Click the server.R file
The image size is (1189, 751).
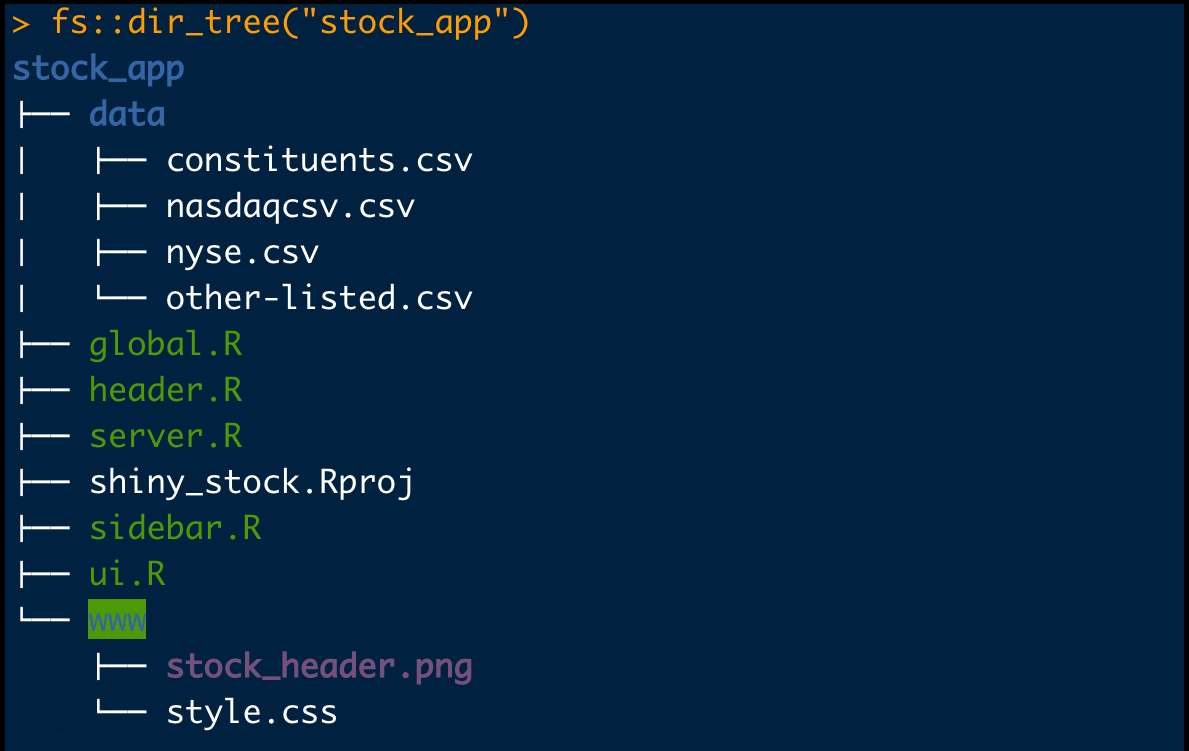pyautogui.click(x=165, y=436)
